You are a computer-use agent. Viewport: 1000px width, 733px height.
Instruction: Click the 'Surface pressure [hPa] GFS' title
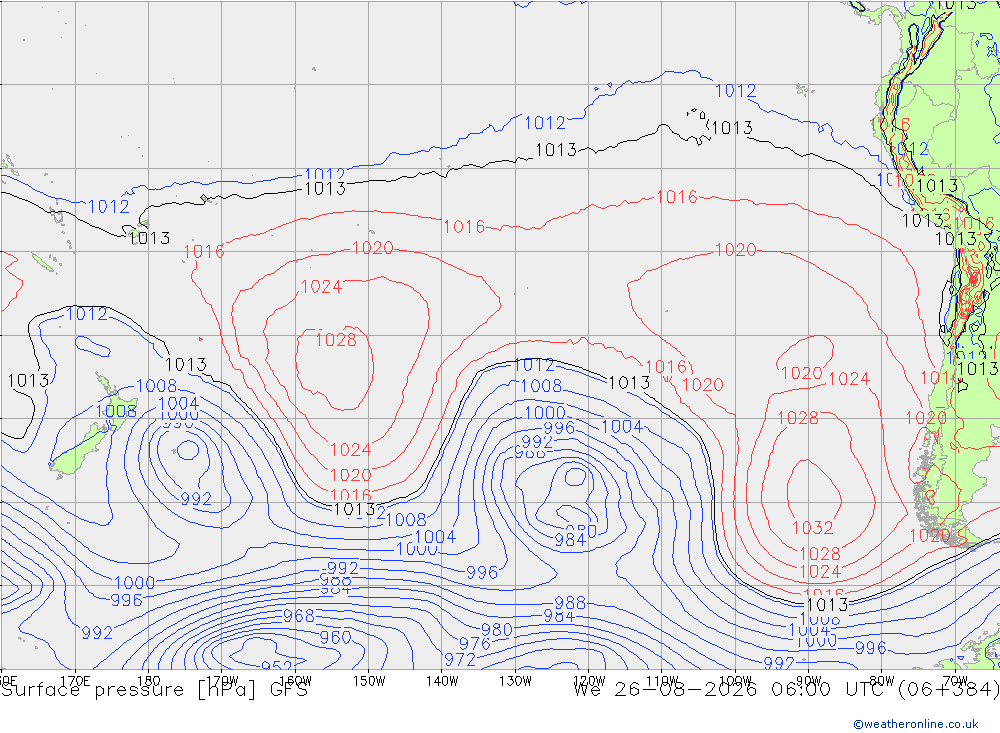click(154, 690)
